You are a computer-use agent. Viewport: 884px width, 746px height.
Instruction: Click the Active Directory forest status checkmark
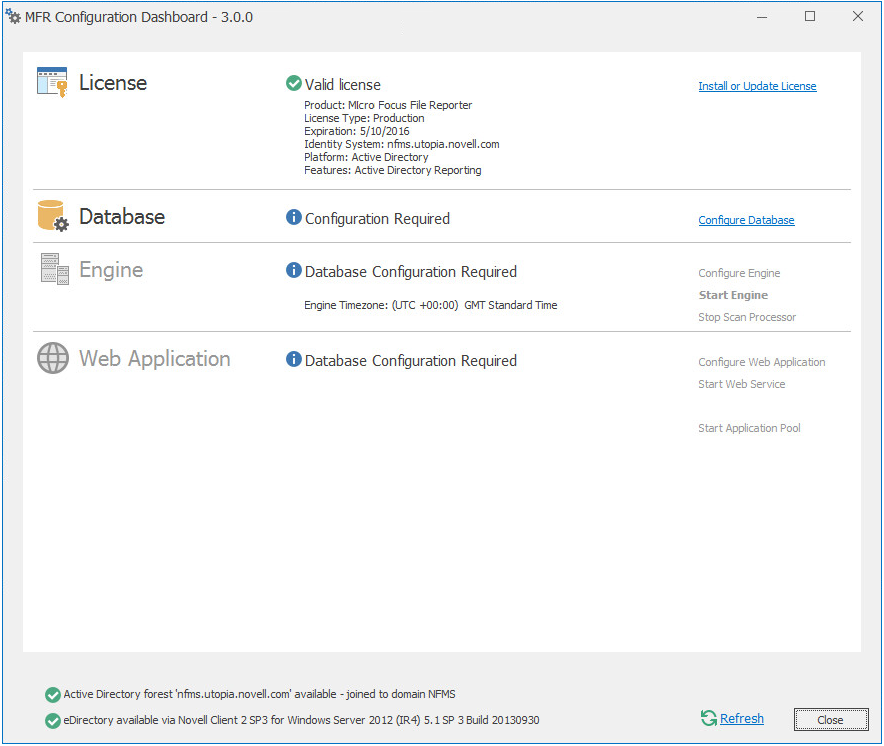point(52,695)
